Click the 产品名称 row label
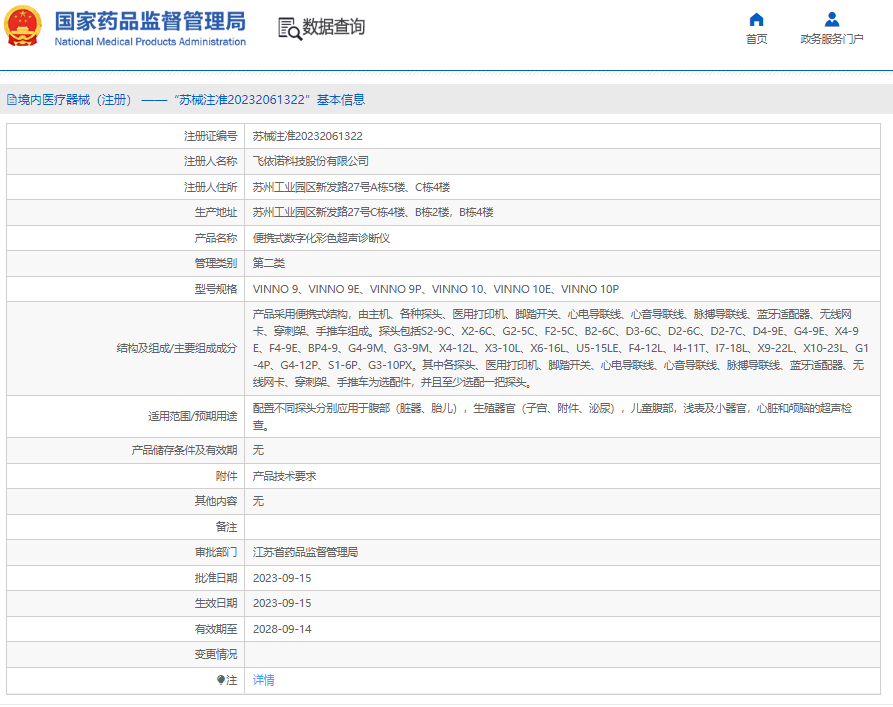Viewport: 893px width, 707px height. (x=216, y=238)
